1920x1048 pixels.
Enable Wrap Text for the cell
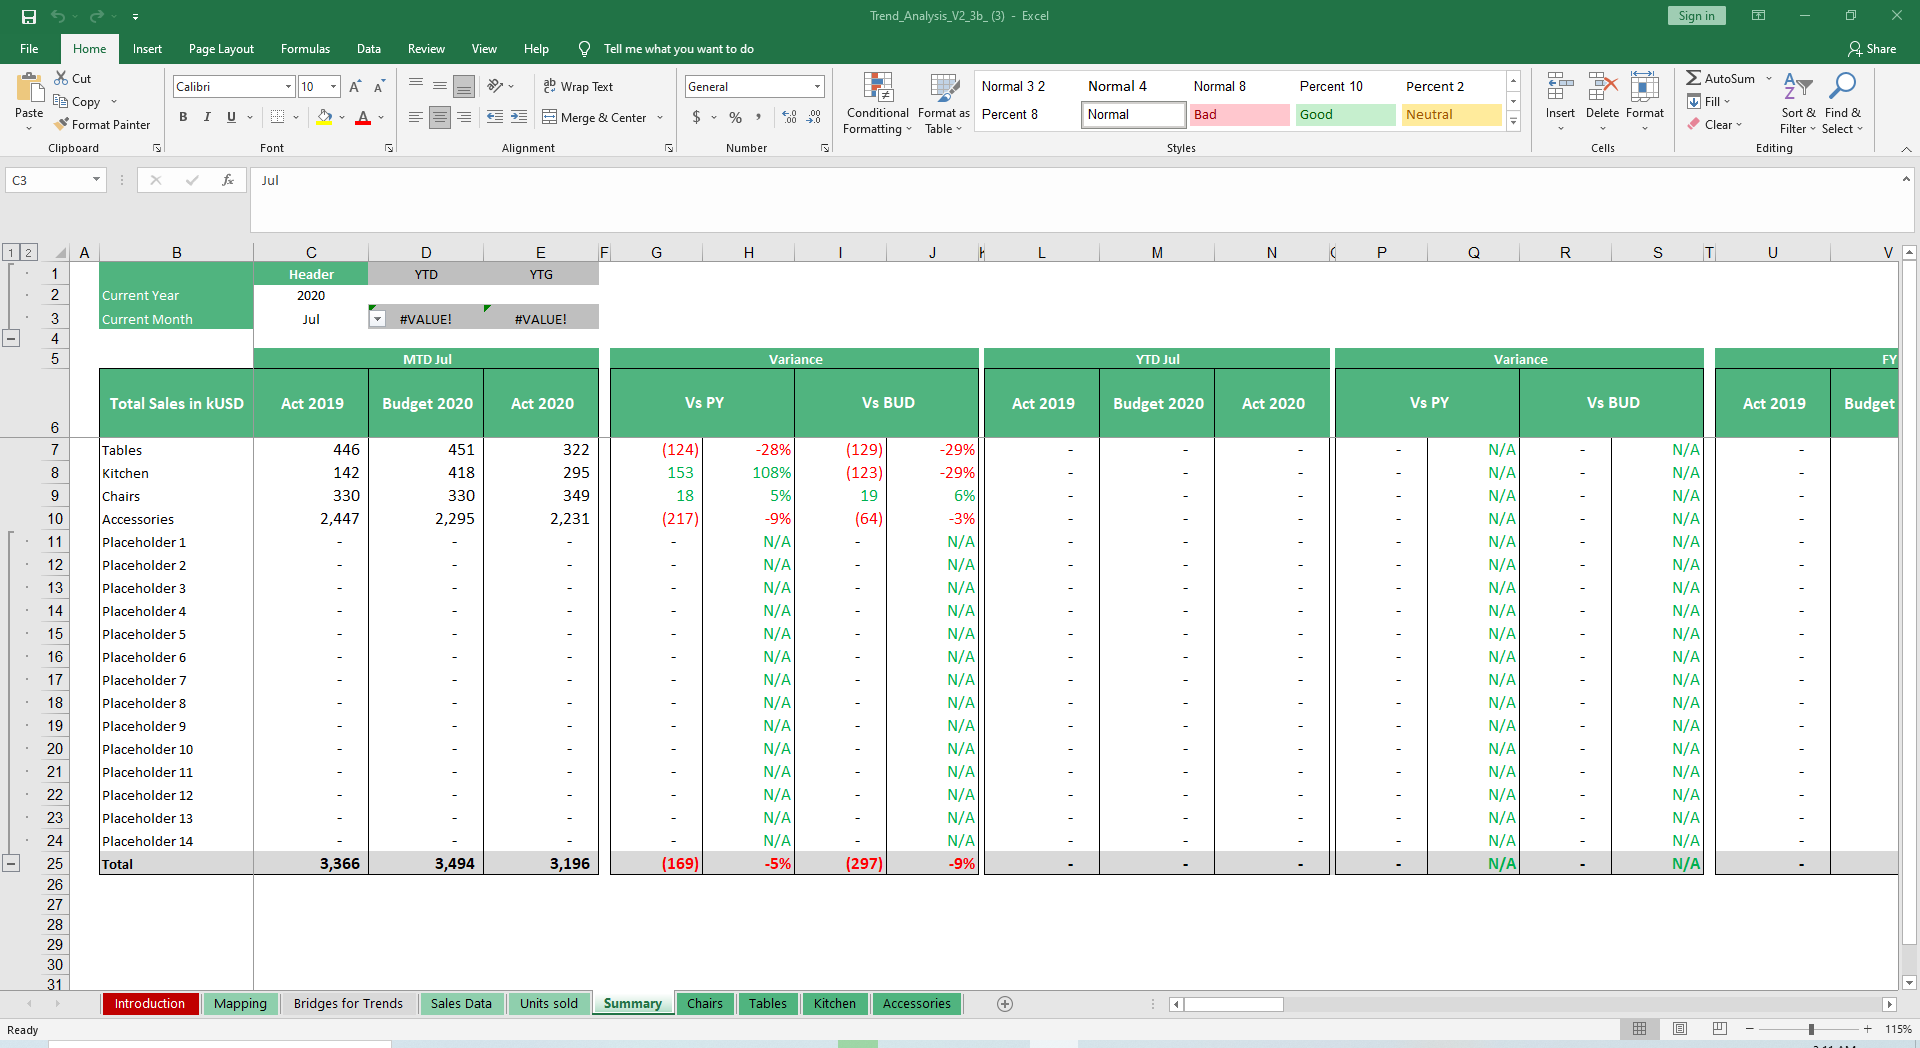pyautogui.click(x=578, y=87)
